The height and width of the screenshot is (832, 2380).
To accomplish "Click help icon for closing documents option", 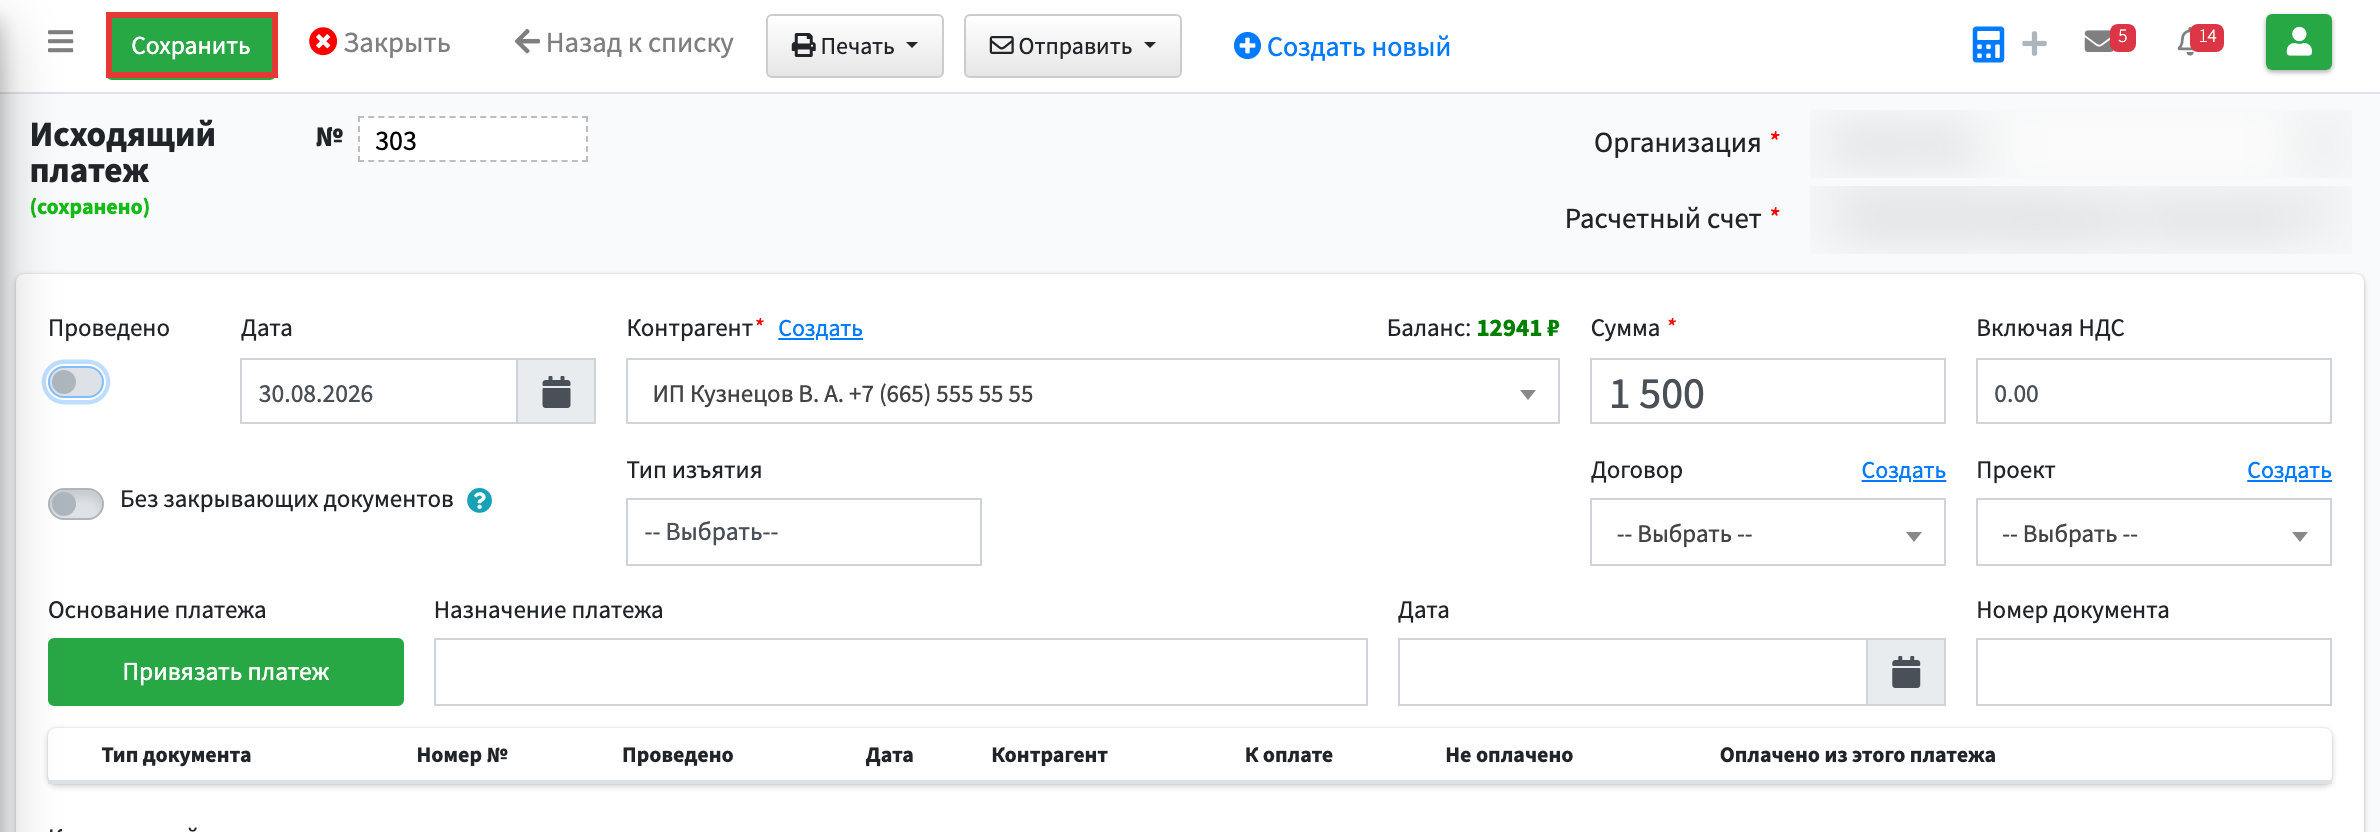I will [480, 500].
